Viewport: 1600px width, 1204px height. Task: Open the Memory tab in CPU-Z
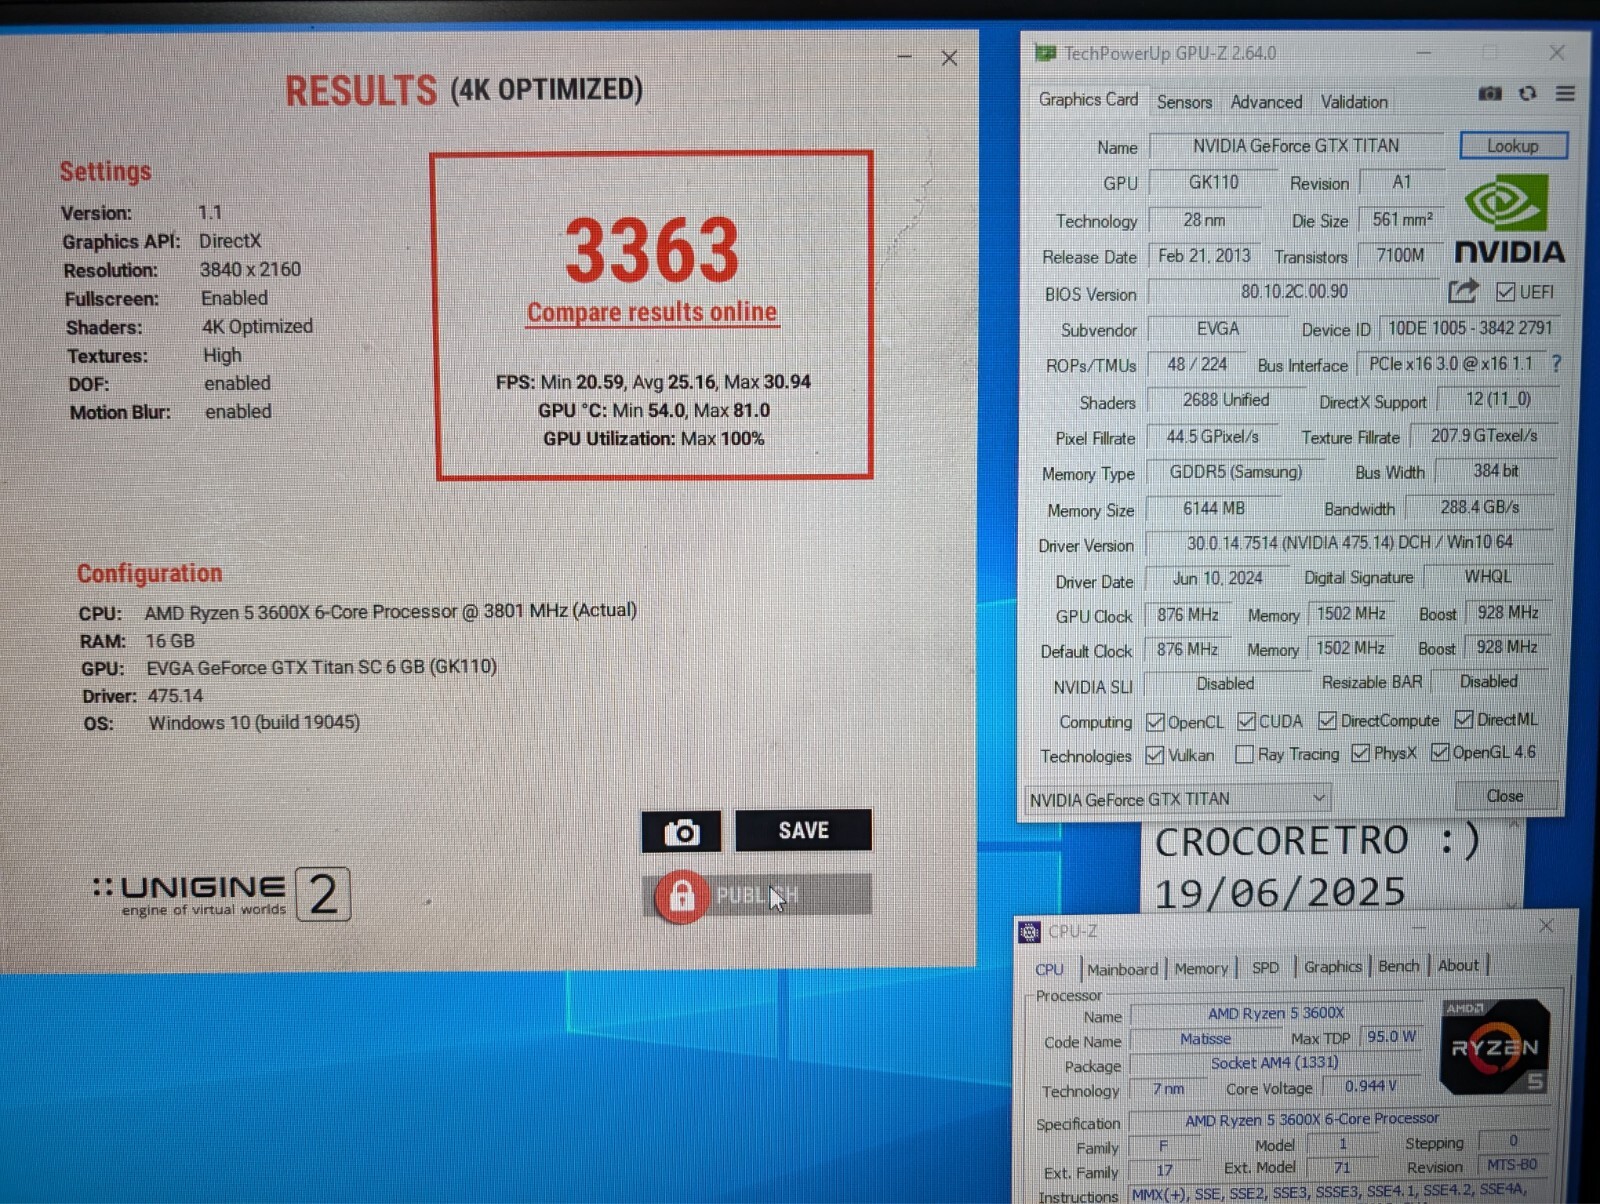click(x=1201, y=968)
